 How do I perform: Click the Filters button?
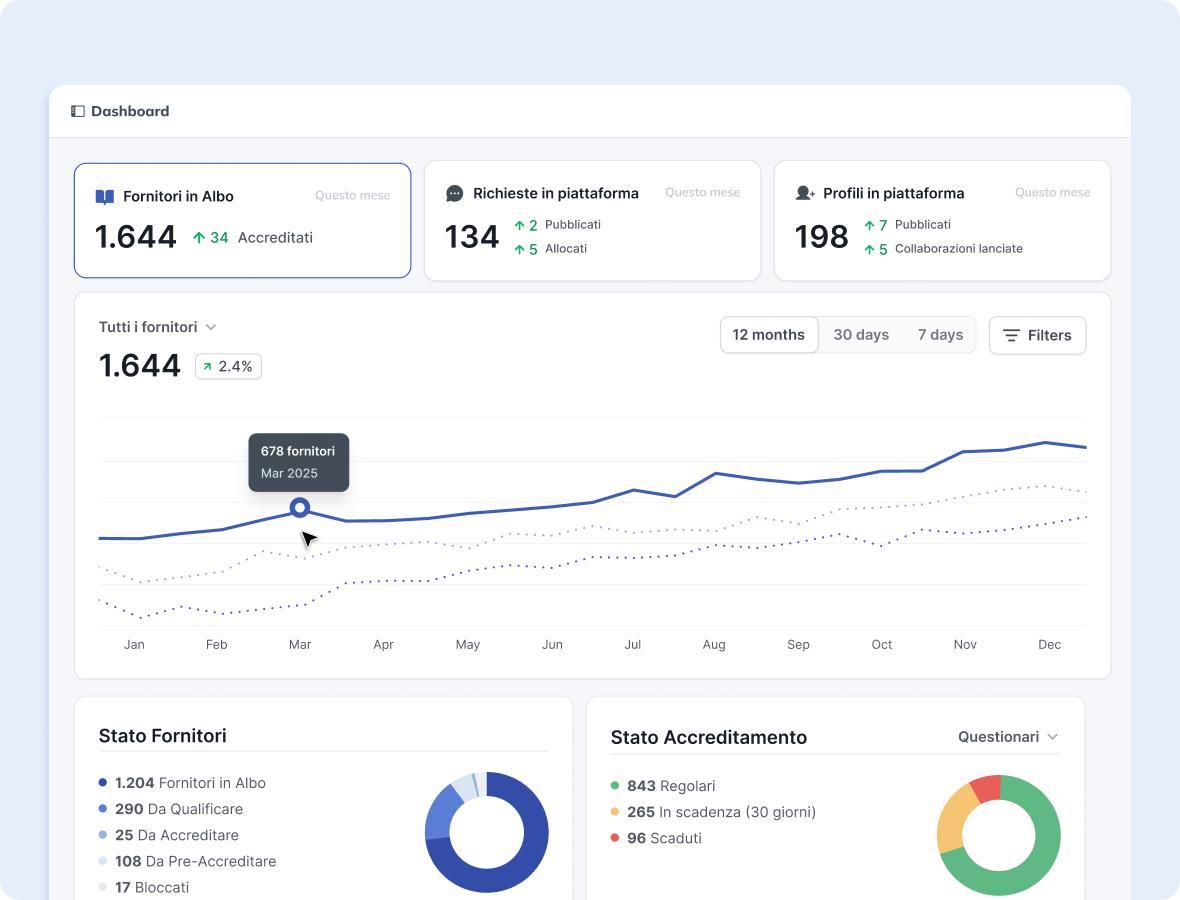pyautogui.click(x=1037, y=336)
